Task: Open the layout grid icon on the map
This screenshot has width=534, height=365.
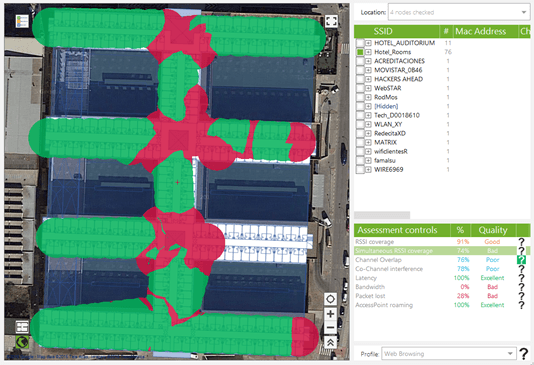Action: [x=22, y=327]
